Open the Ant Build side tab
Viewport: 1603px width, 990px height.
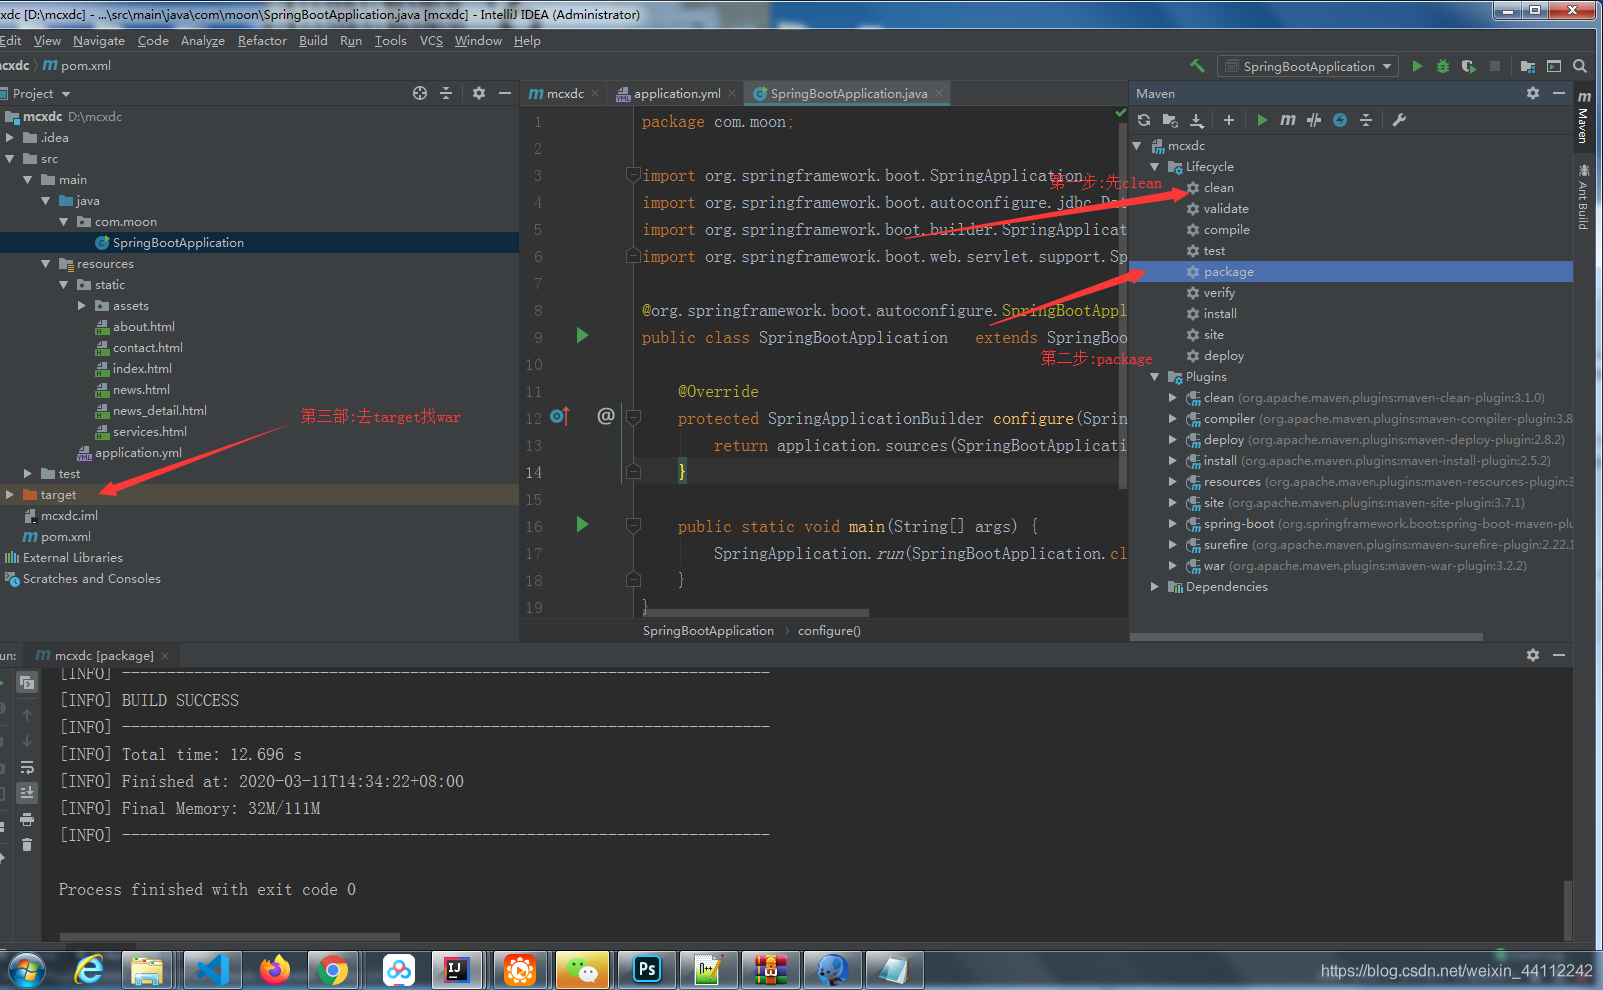tap(1584, 197)
